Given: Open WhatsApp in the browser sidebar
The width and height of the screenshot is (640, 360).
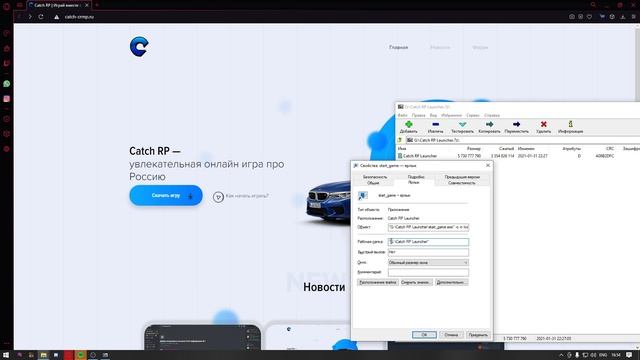Looking at the screenshot, I should pyautogui.click(x=7, y=84).
